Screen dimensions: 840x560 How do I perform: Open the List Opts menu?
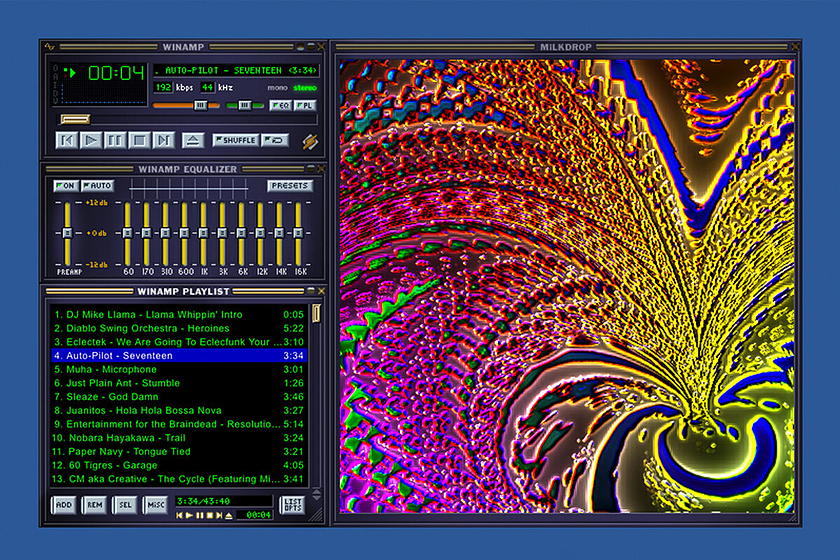293,505
